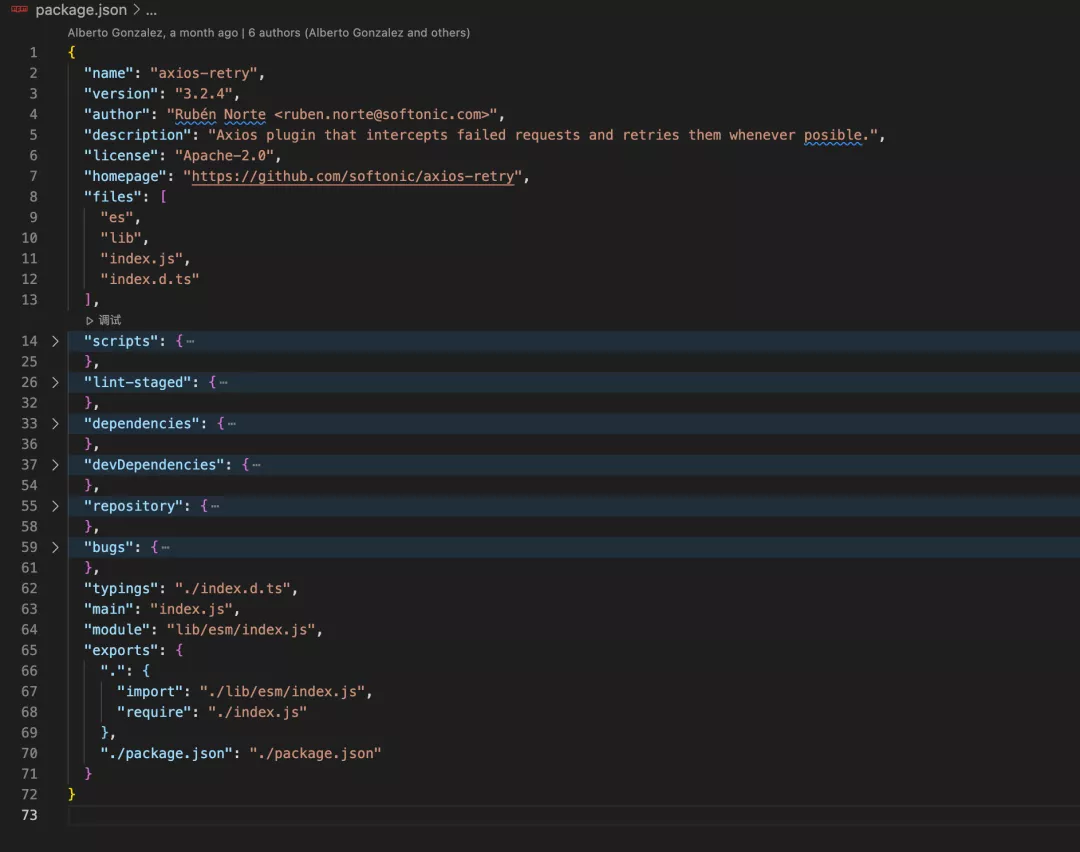
Task: Open the breadcrumb ellipsis symbol picker
Action: click(152, 10)
